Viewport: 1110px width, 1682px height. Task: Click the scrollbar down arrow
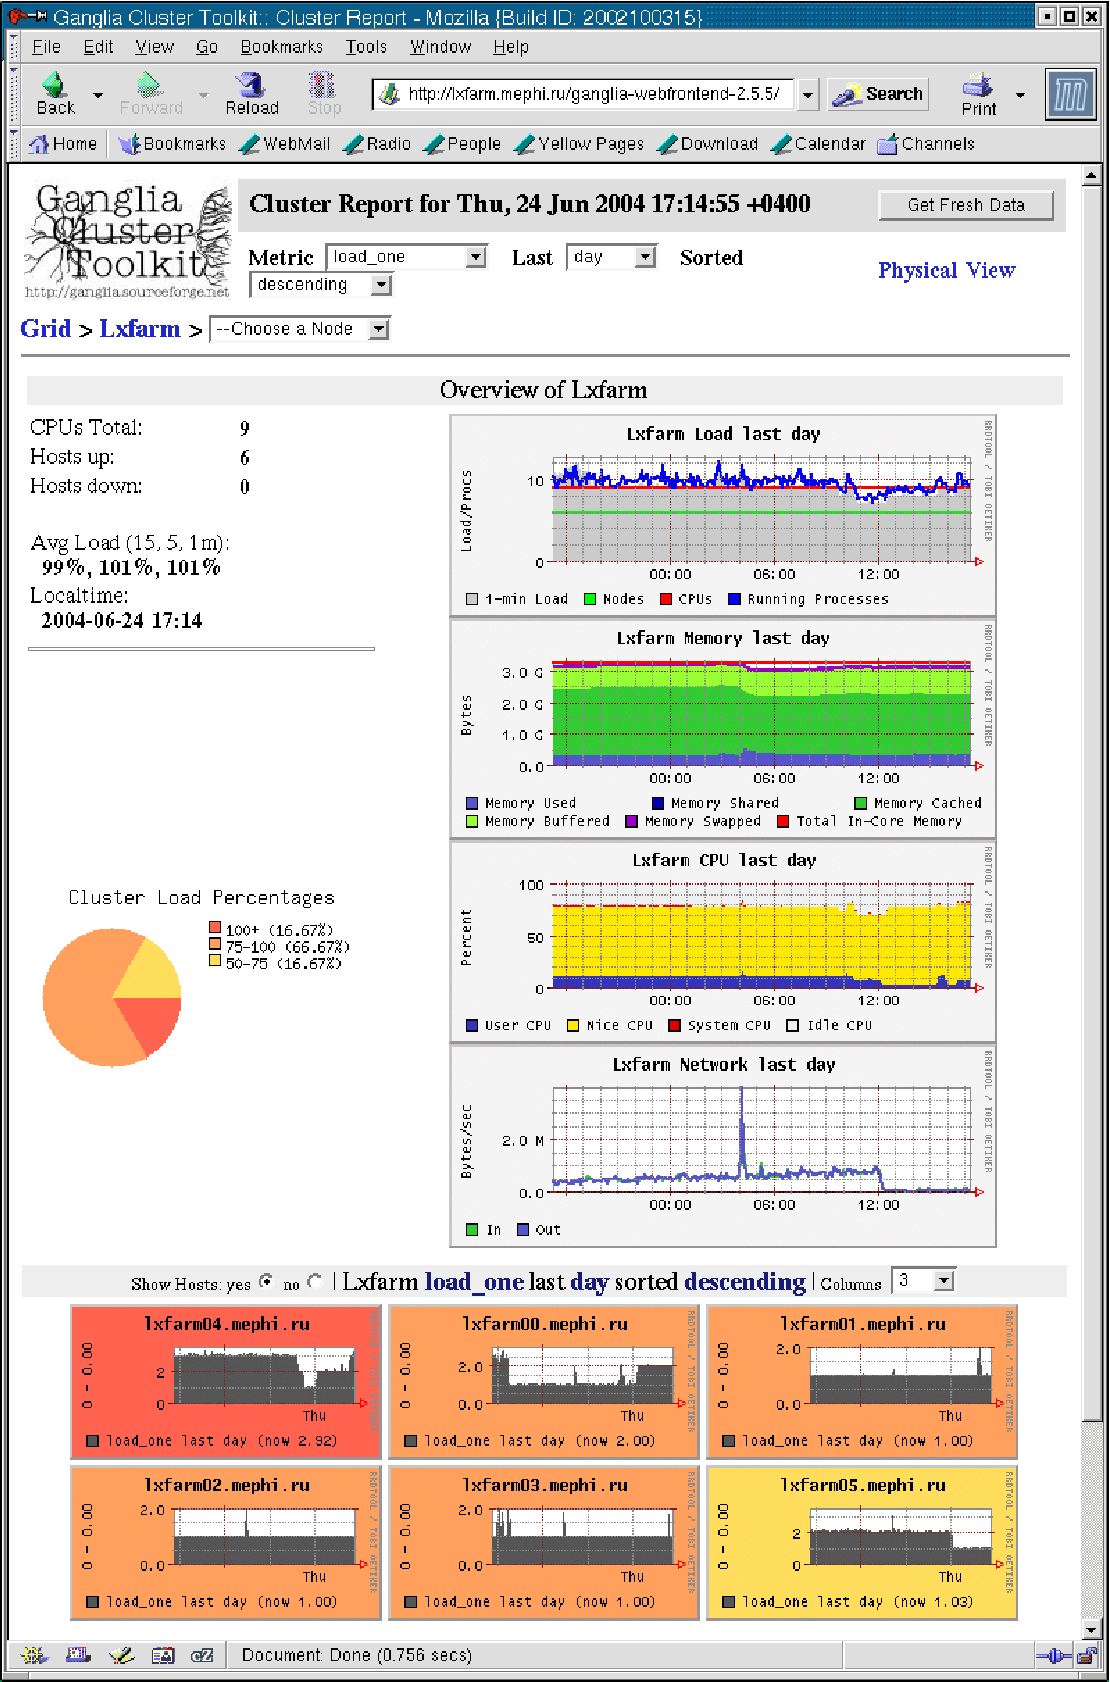(1091, 1630)
